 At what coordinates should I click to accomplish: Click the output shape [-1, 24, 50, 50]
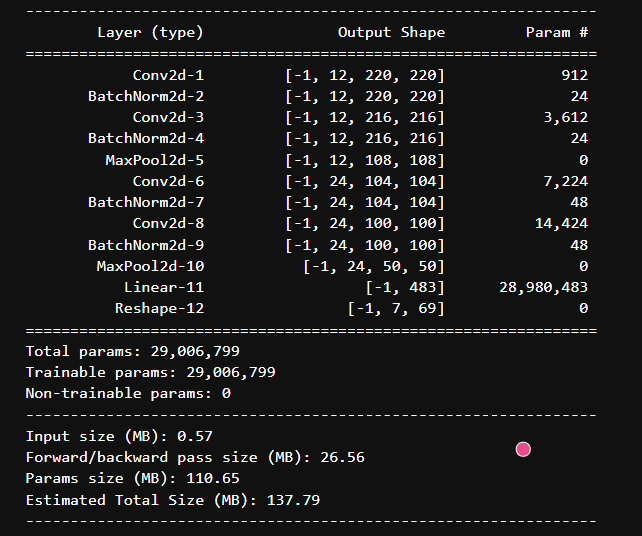coord(373,266)
